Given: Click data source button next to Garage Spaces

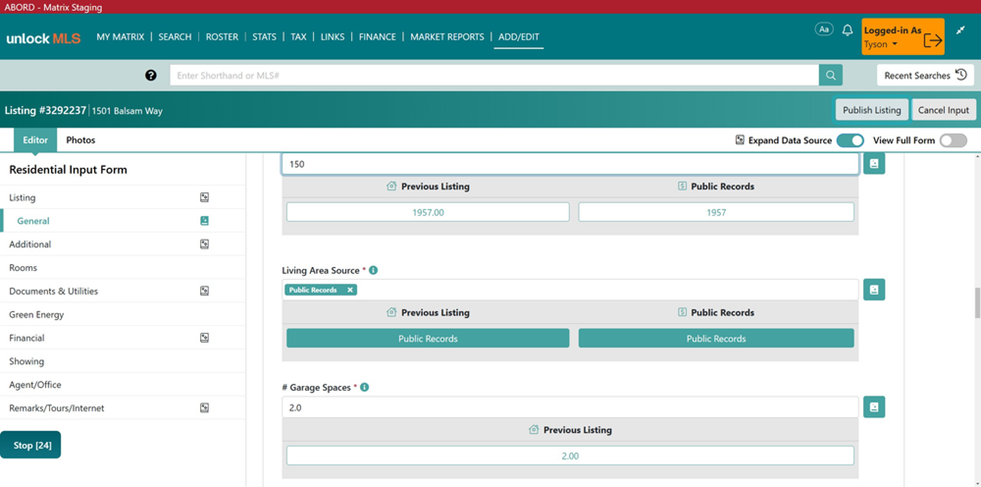Looking at the screenshot, I should (x=874, y=407).
